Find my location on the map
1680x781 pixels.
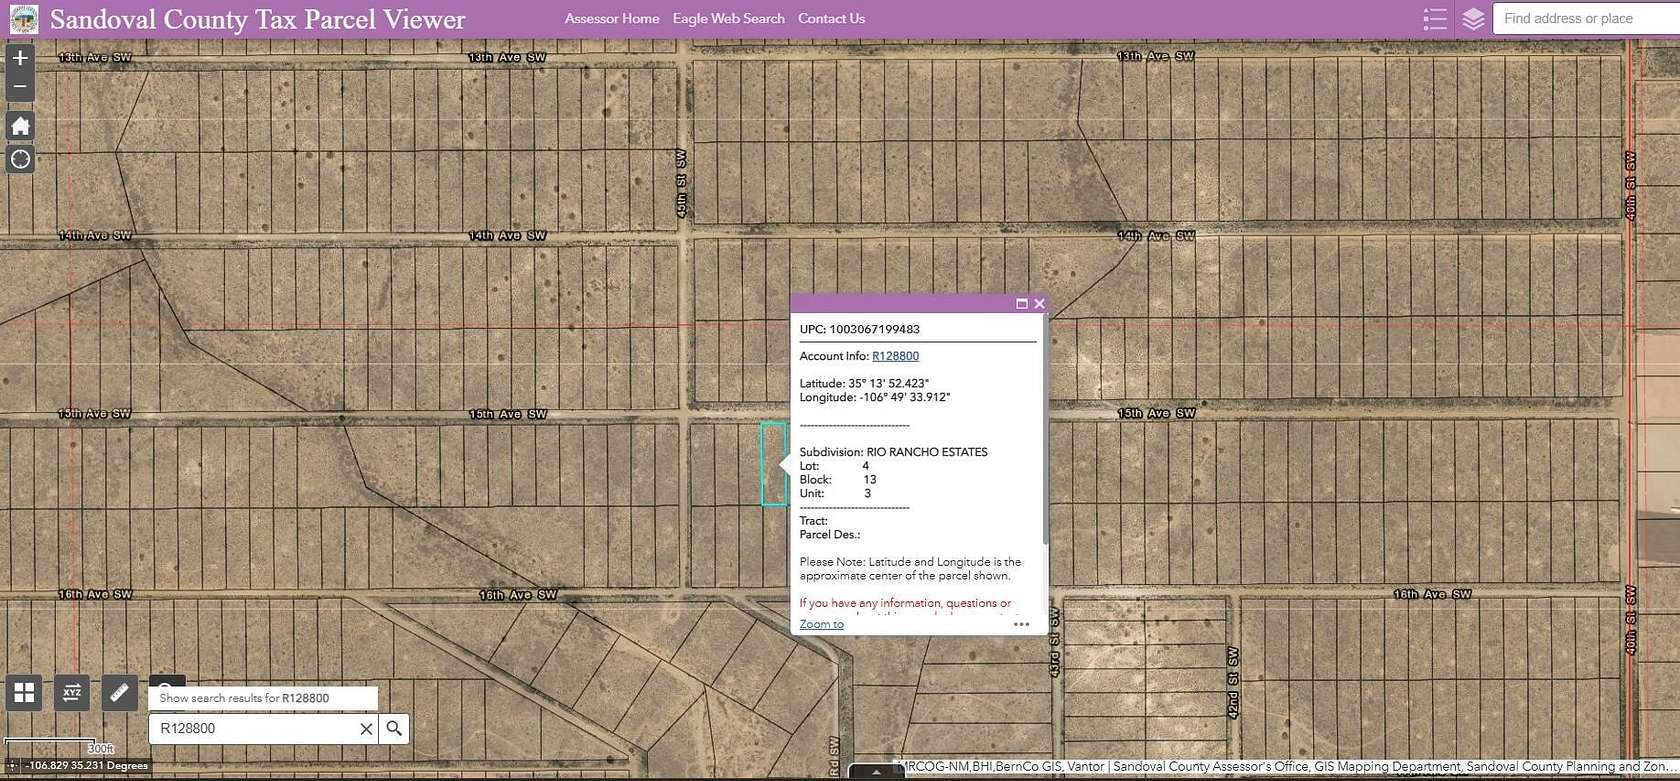[20, 159]
